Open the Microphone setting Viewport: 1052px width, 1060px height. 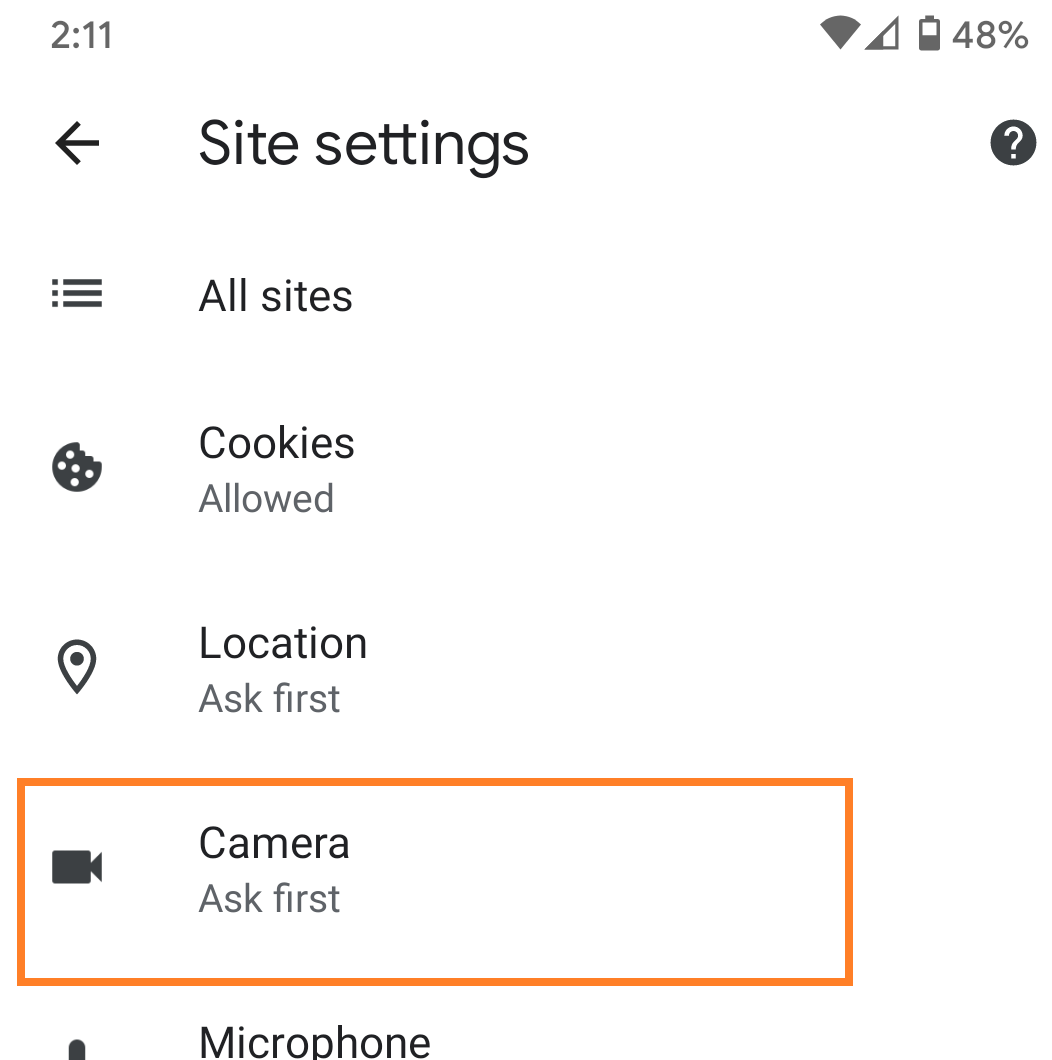coord(315,1040)
